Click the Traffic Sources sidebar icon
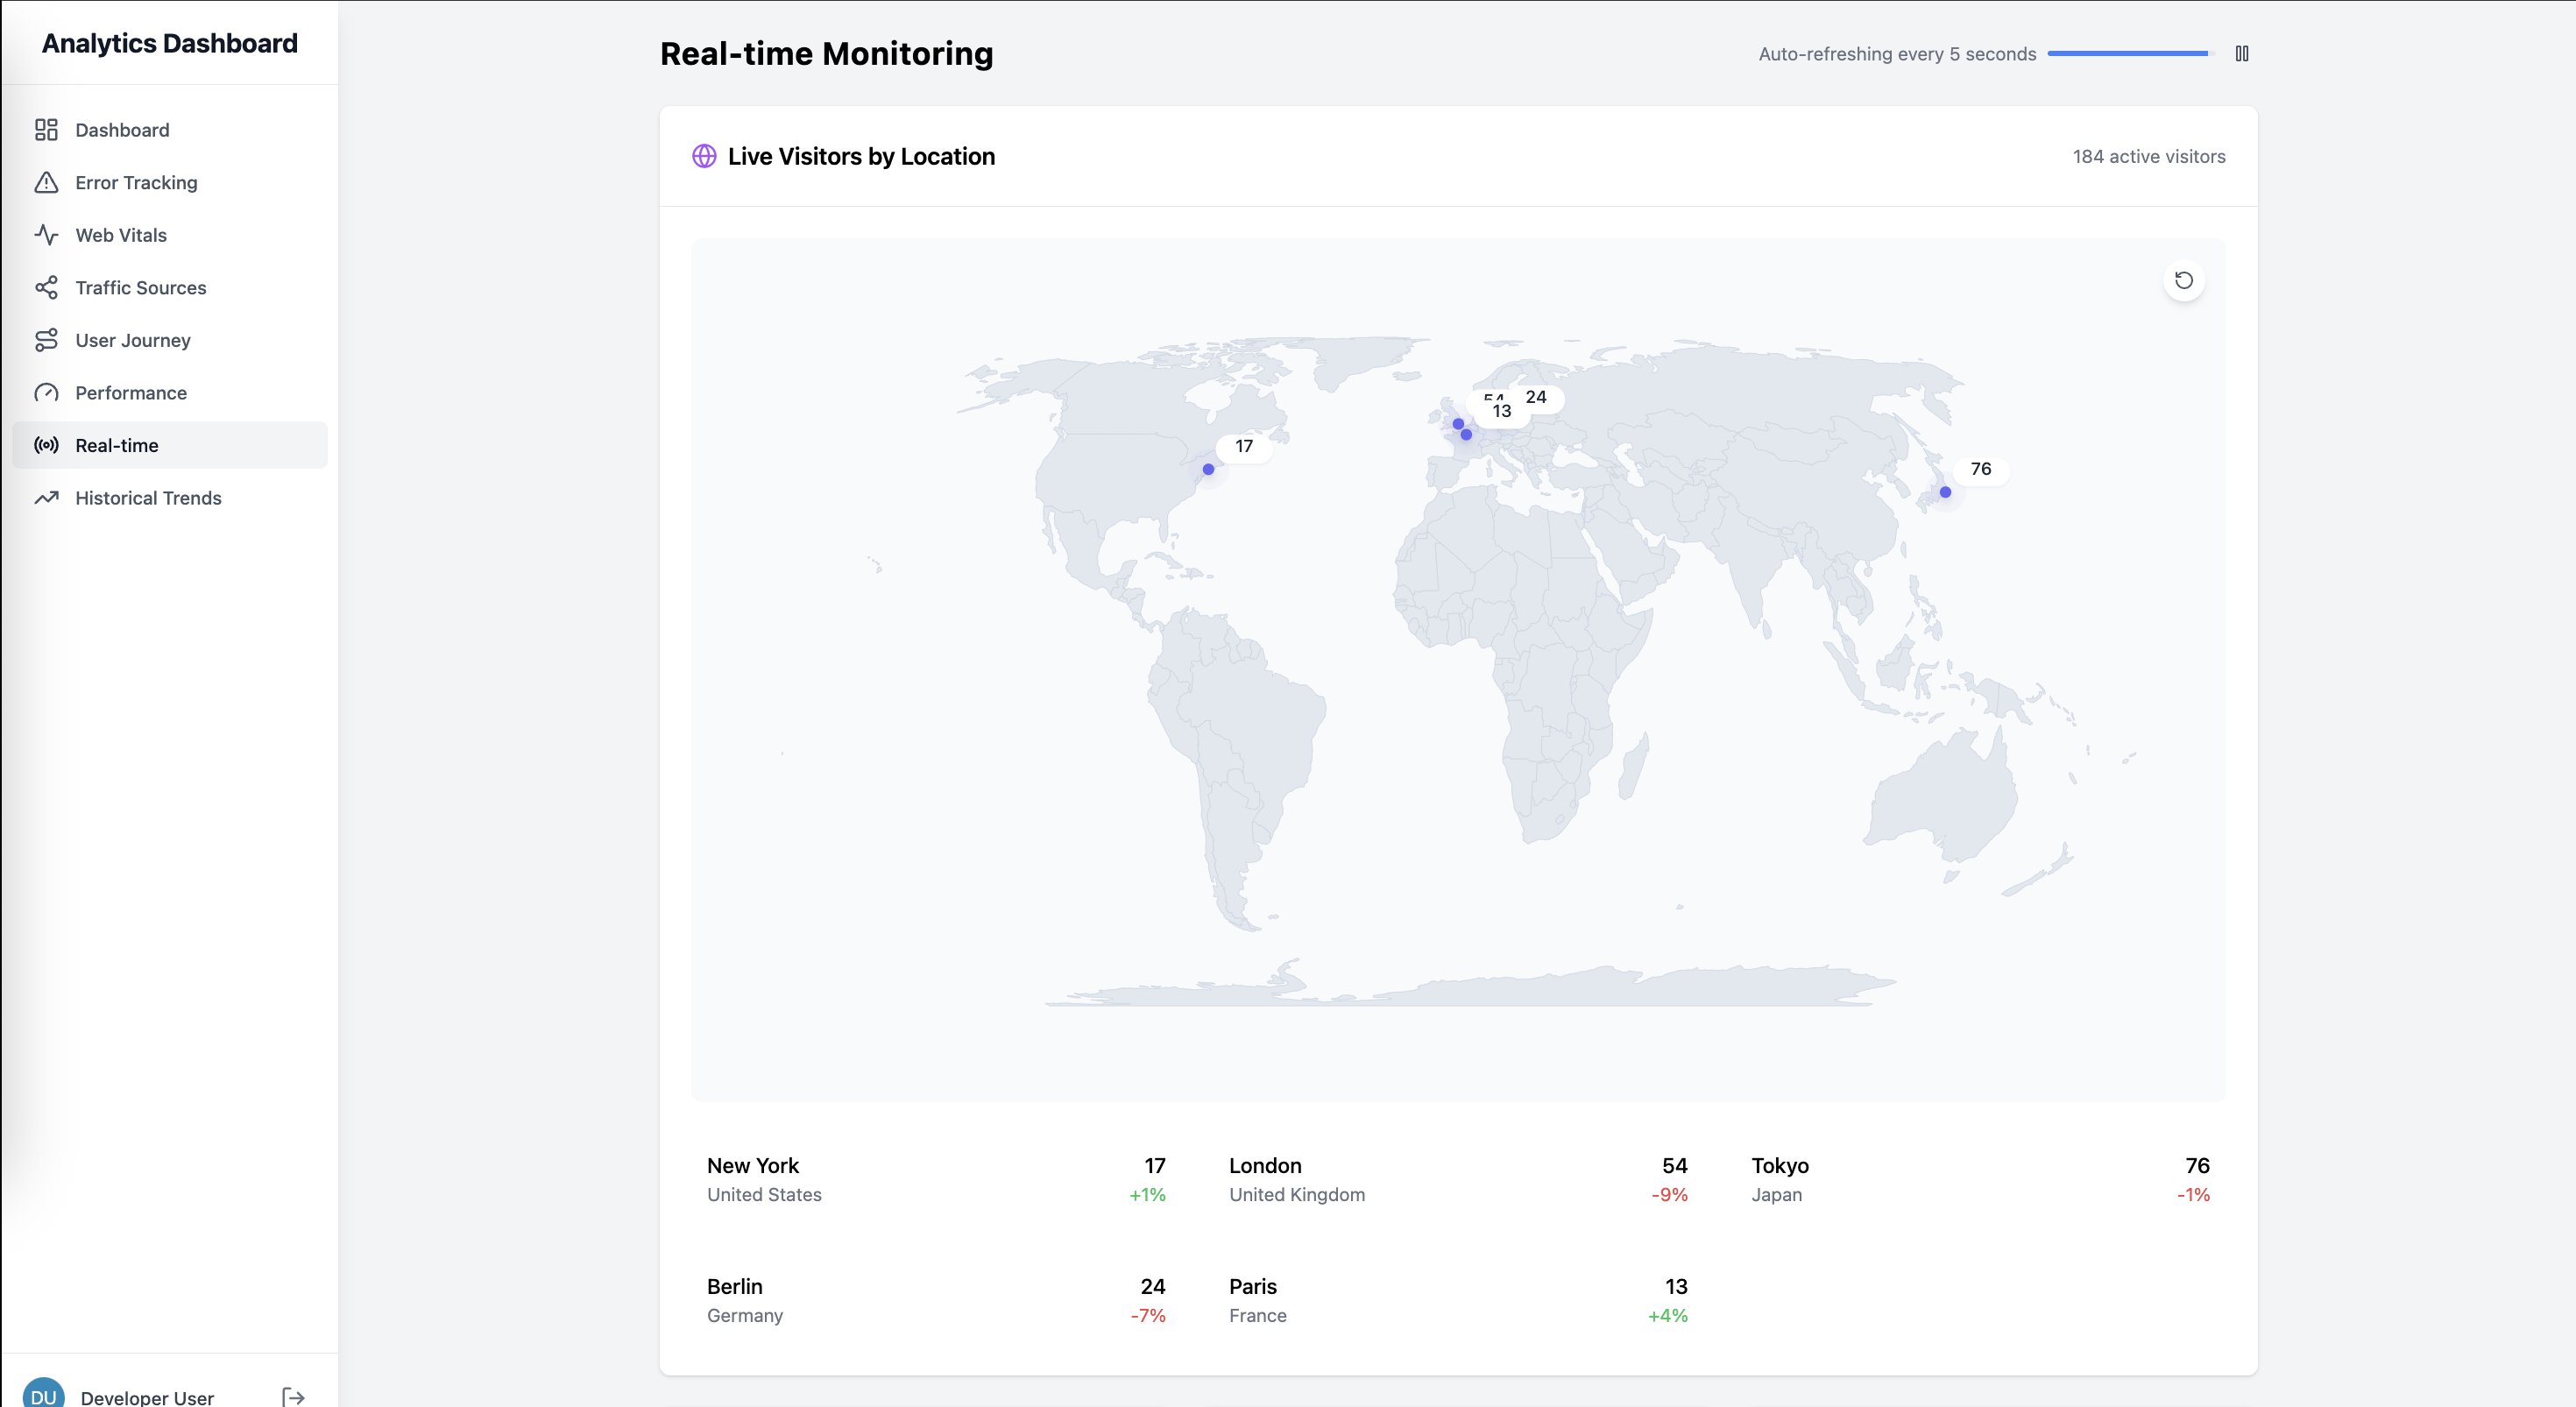 pyautogui.click(x=46, y=287)
